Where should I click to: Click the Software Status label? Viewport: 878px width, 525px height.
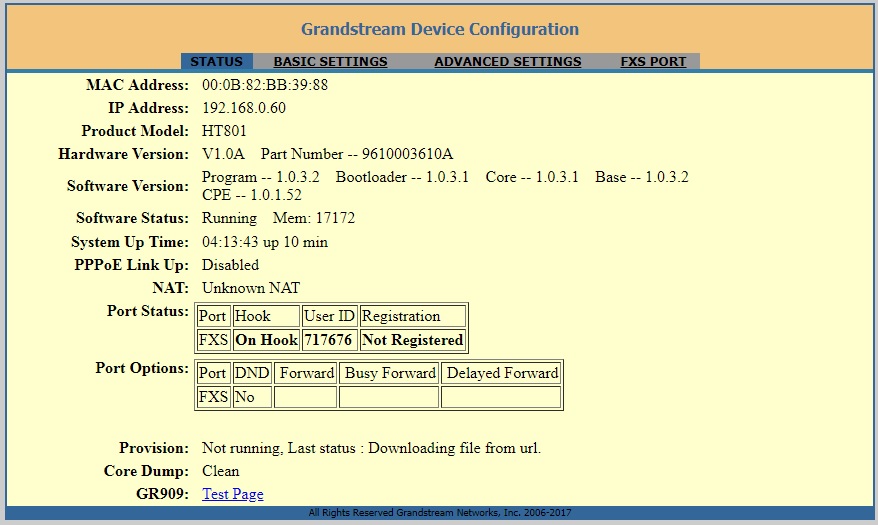(133, 218)
